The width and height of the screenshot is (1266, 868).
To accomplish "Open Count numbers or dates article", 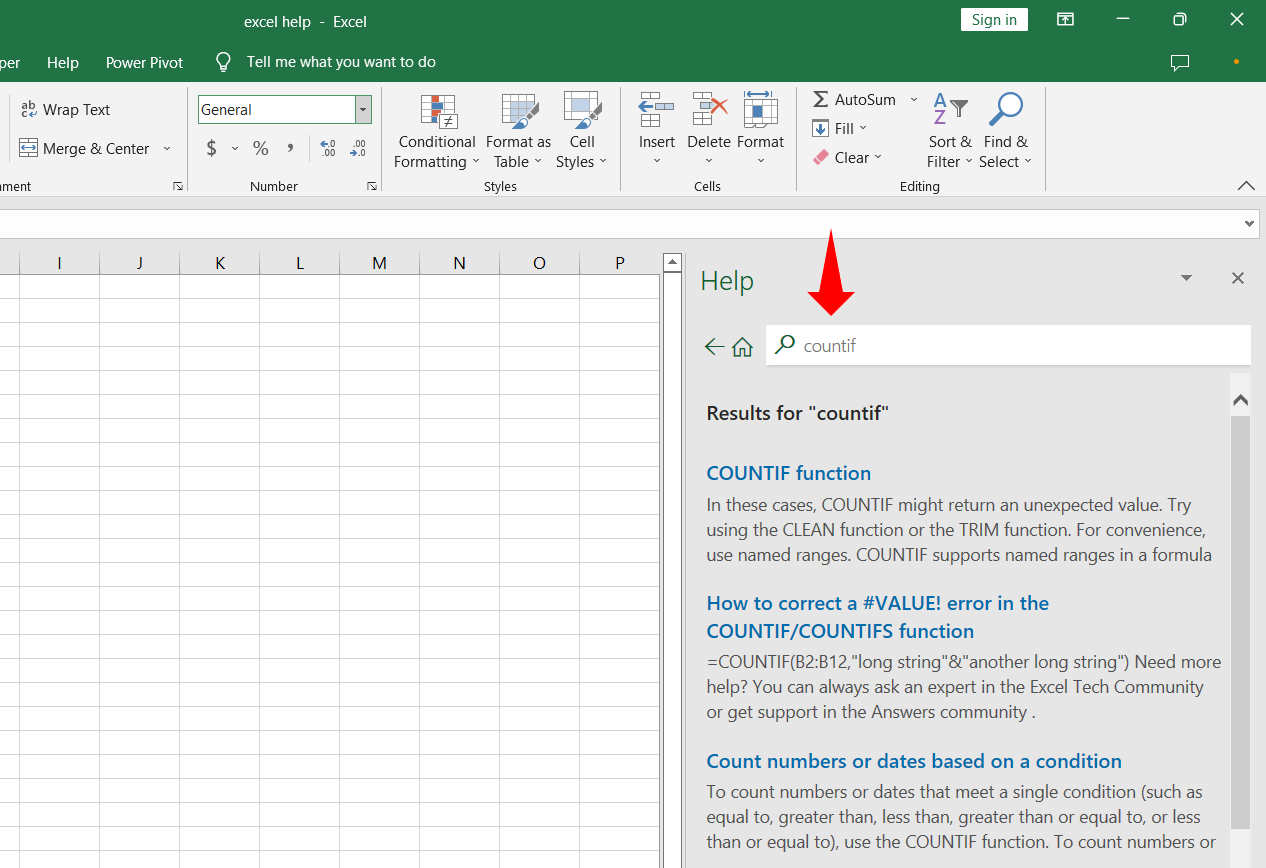I will click(x=914, y=761).
